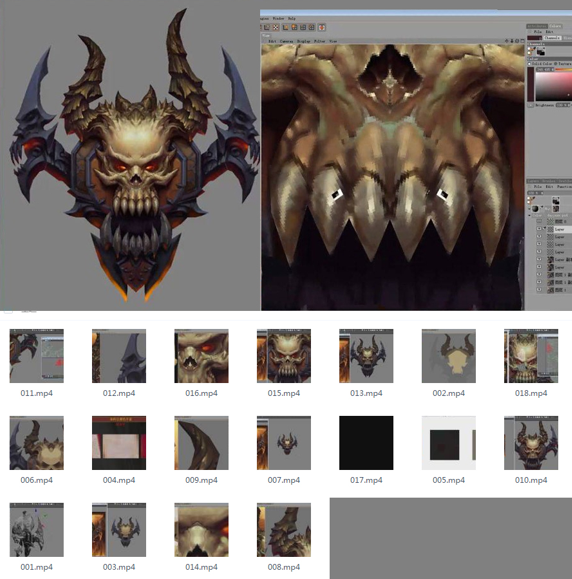Screen dimensions: 572x579
Task: Click the Channels button in the color panel
Action: coord(552,38)
